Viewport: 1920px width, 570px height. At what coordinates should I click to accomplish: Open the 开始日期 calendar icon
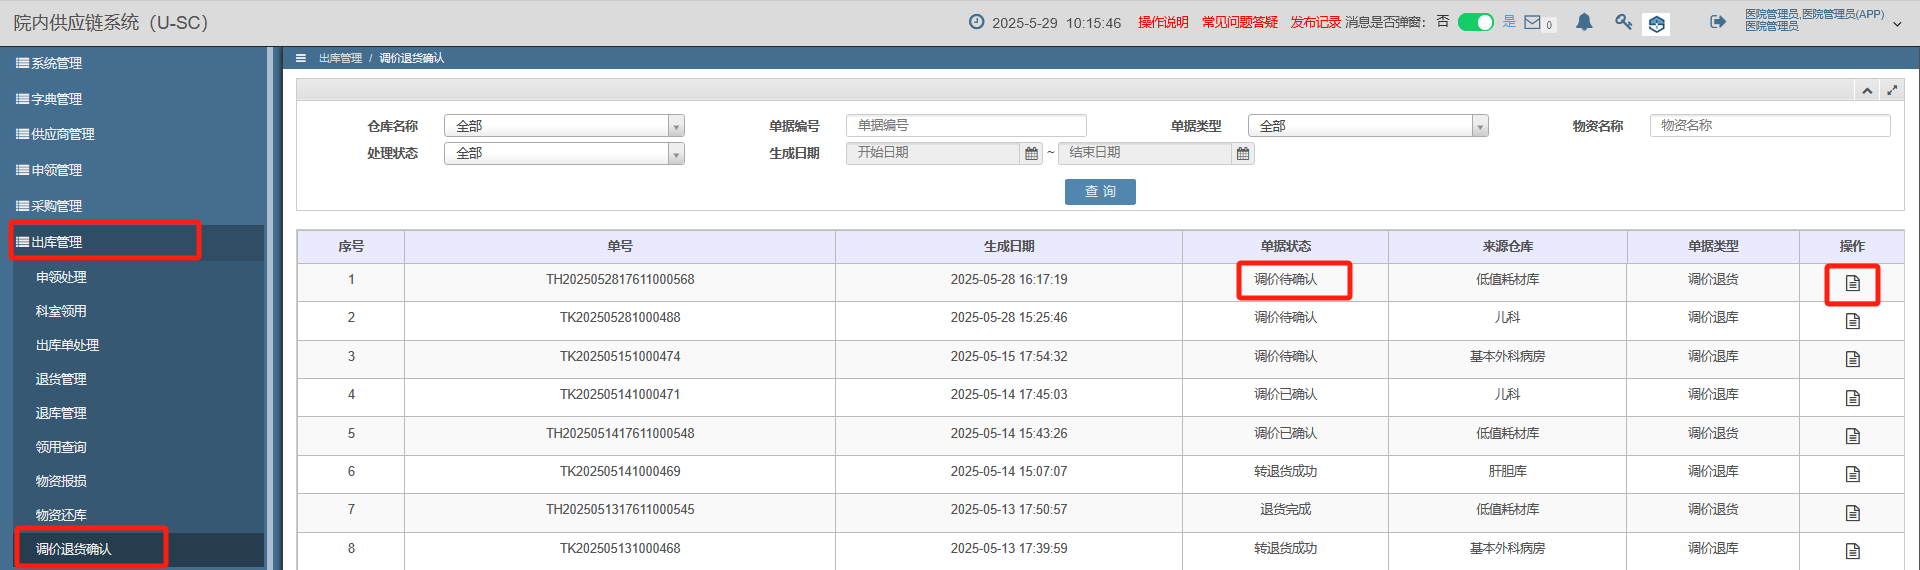click(x=1032, y=153)
